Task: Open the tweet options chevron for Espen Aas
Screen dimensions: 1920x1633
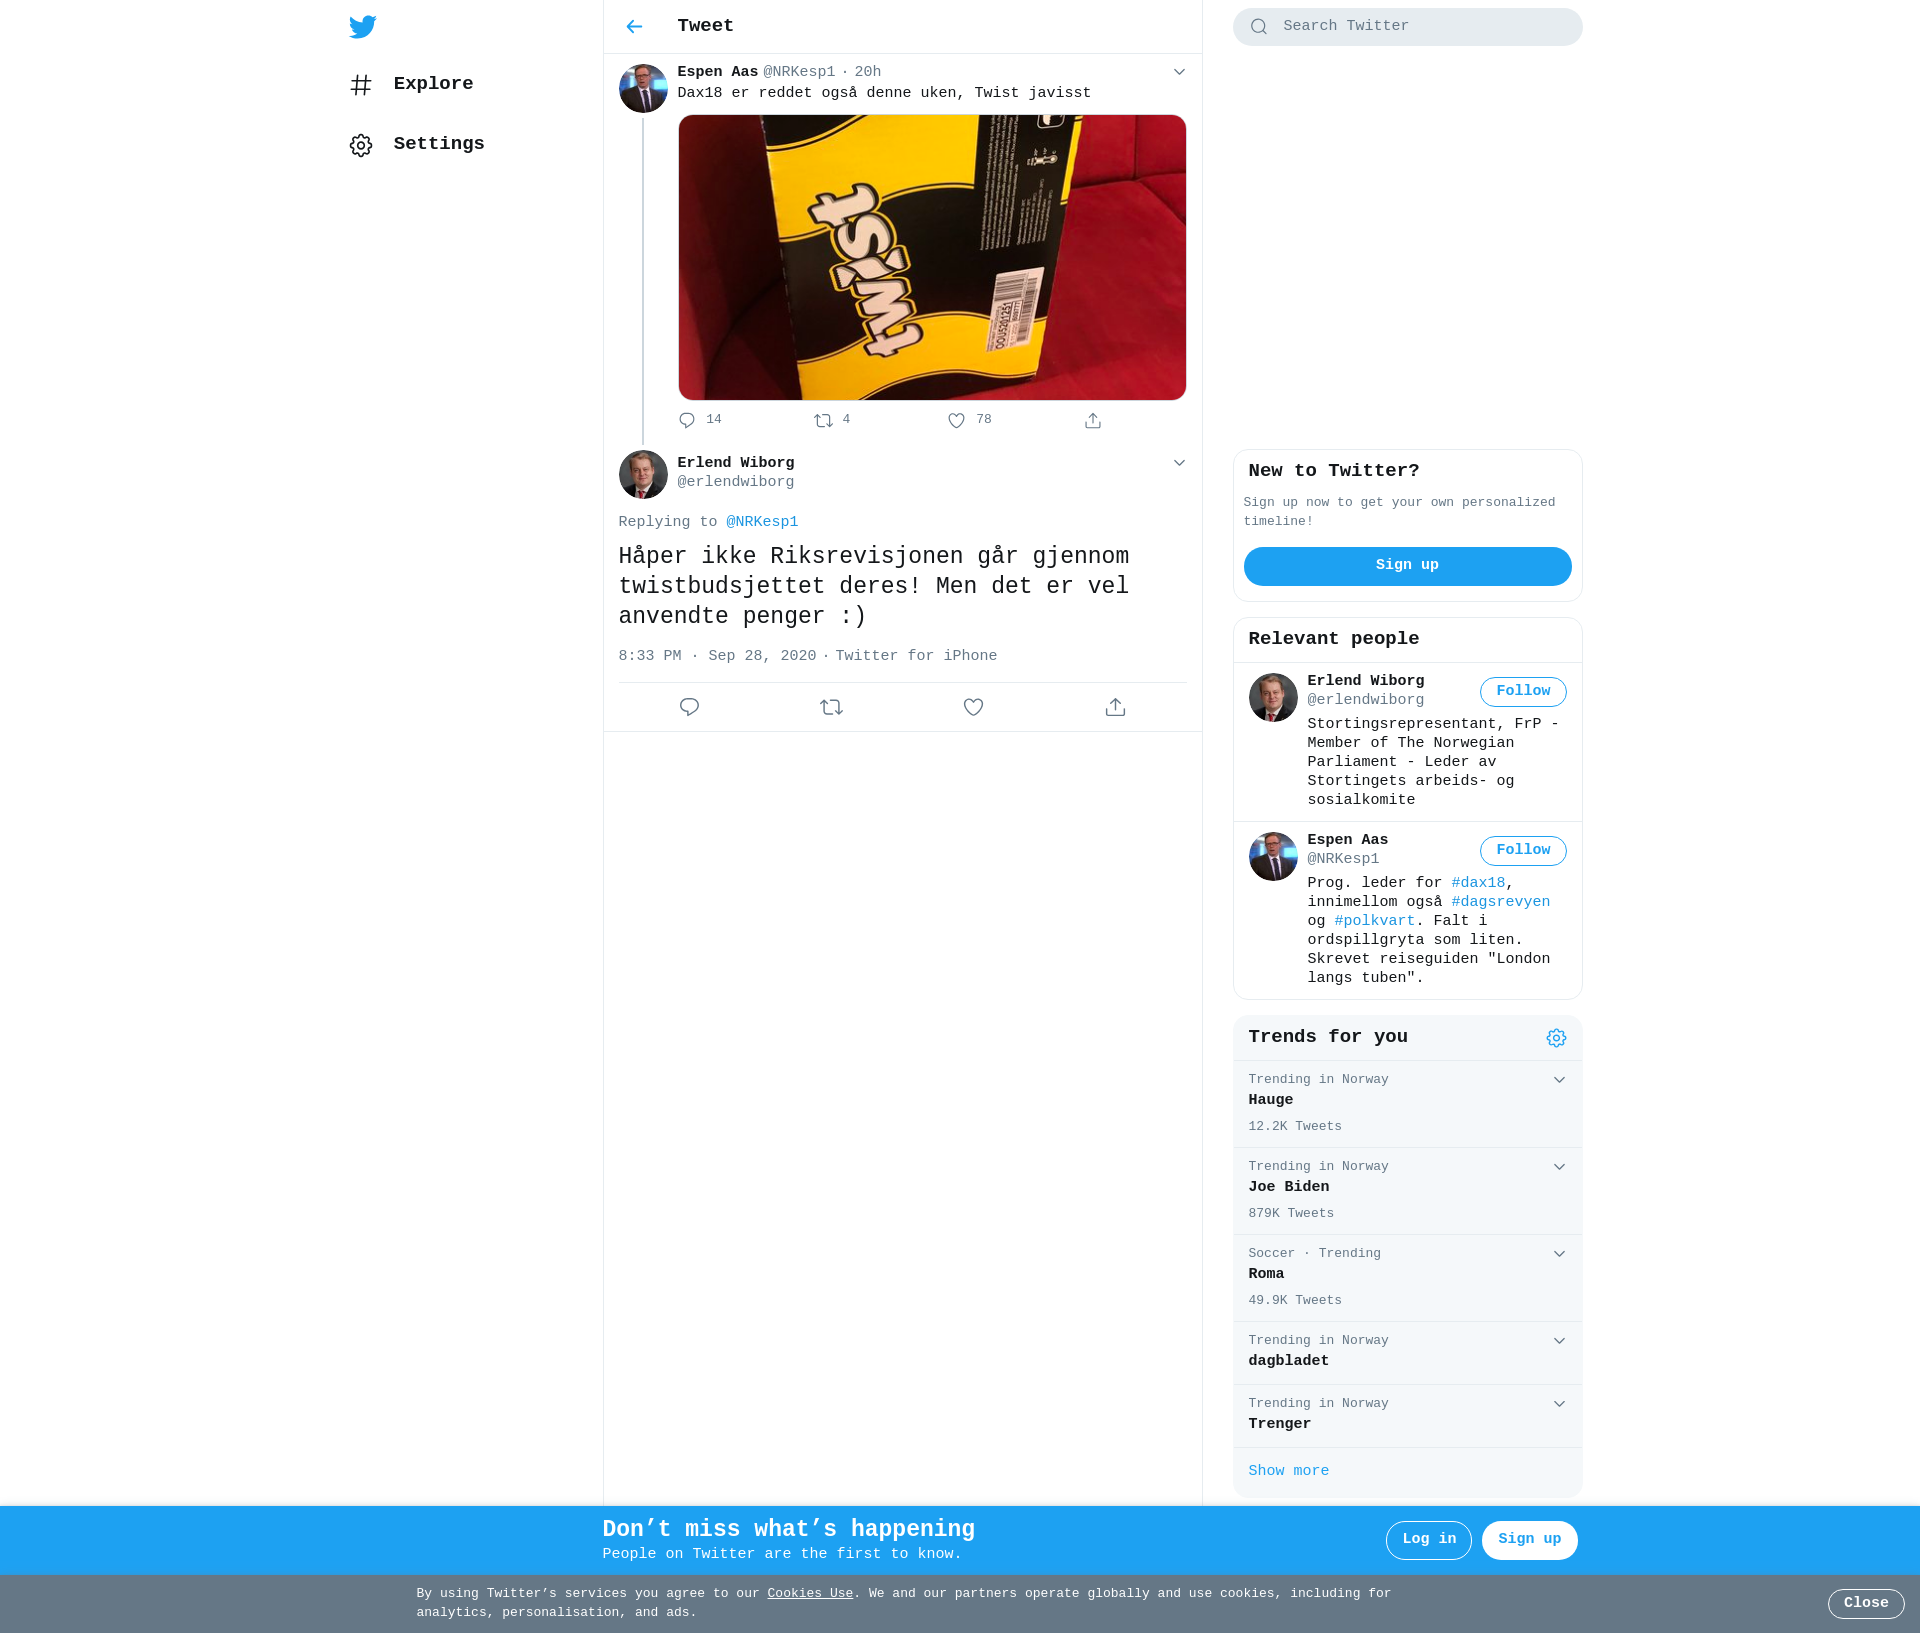Action: 1179,72
